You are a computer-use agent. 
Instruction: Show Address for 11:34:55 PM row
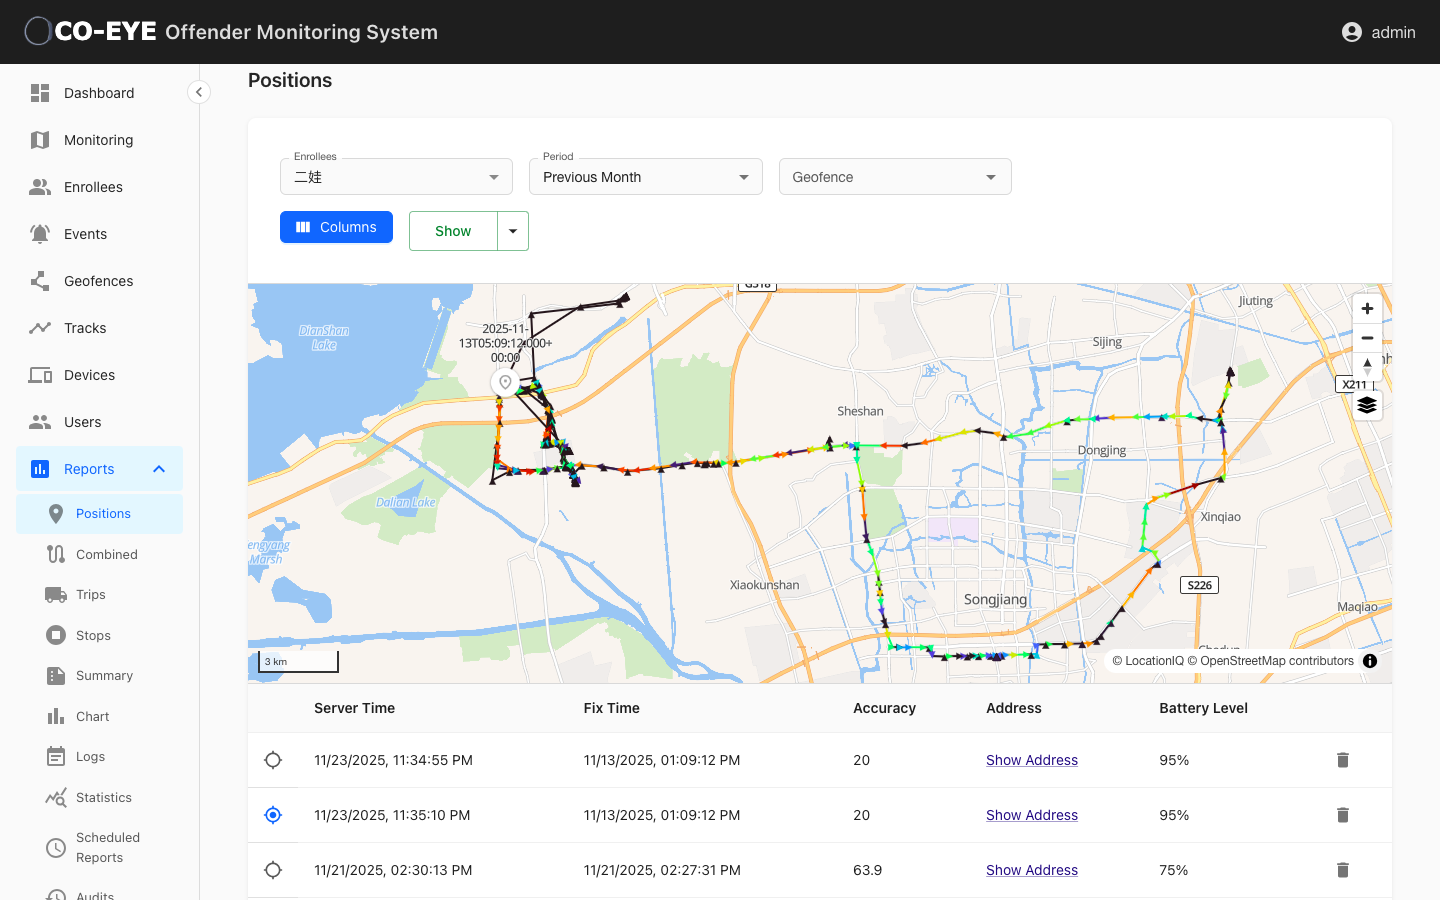click(1032, 760)
